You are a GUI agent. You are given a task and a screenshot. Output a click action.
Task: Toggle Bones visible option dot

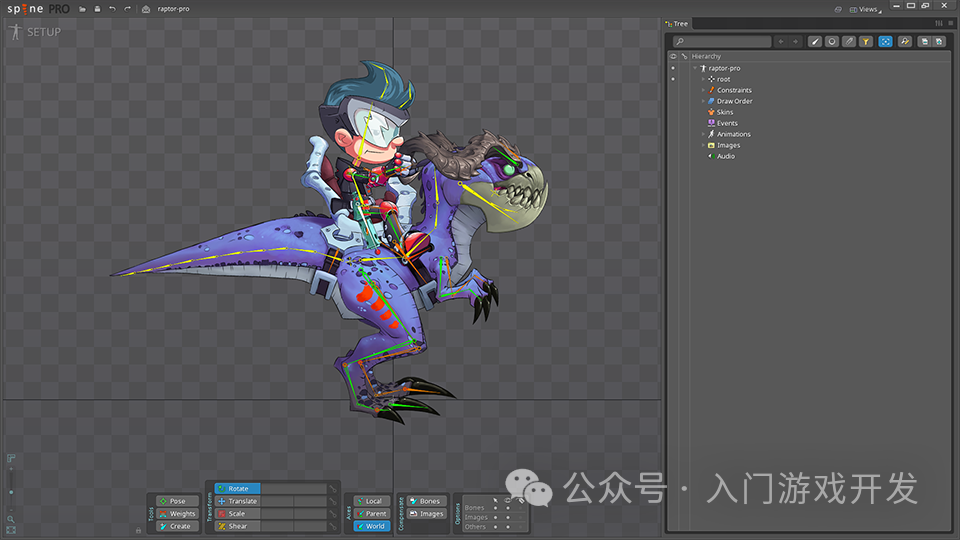click(508, 508)
